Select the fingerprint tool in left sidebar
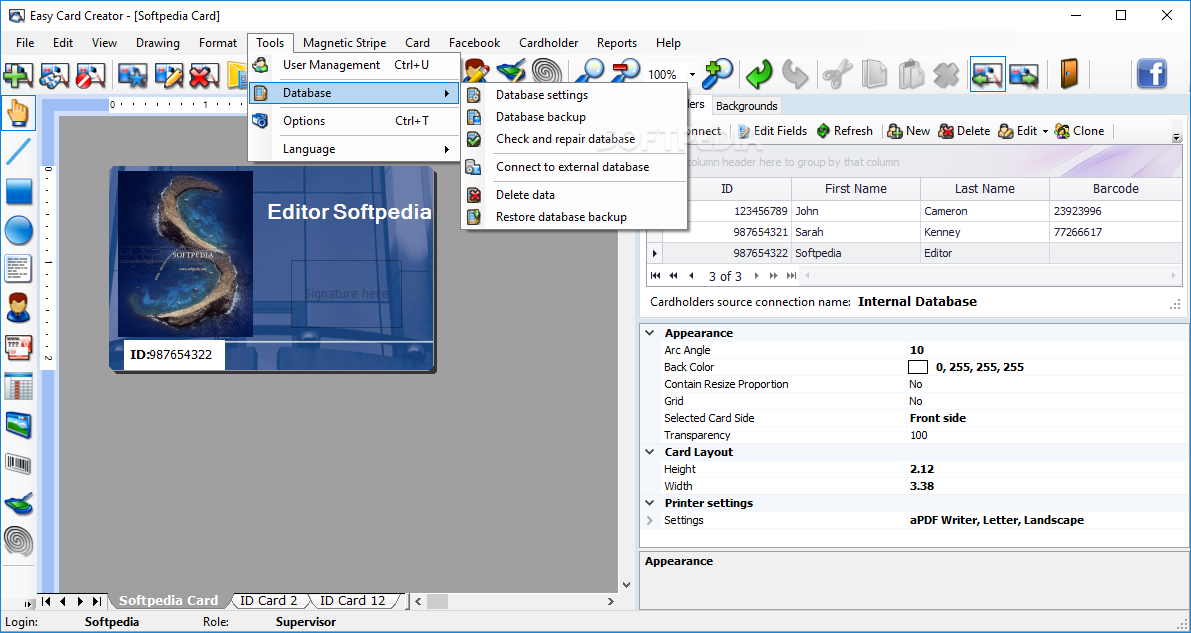Viewport: 1191px width, 633px height. (18, 540)
